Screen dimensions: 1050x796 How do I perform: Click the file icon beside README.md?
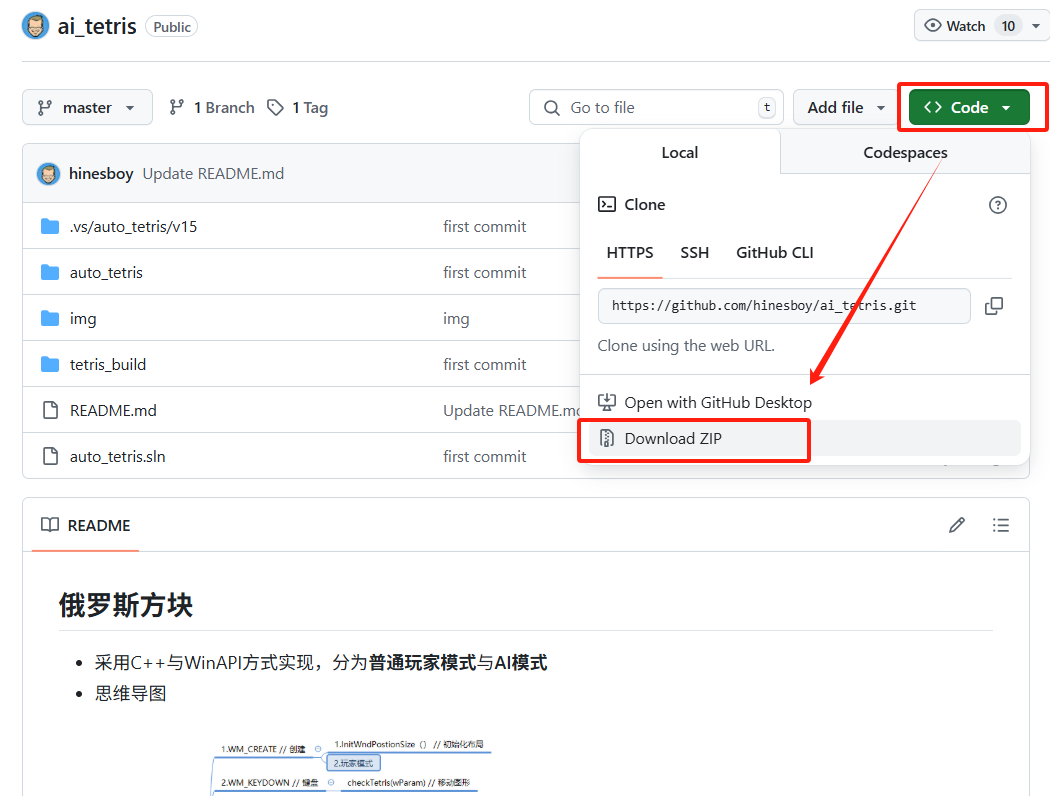(x=50, y=410)
